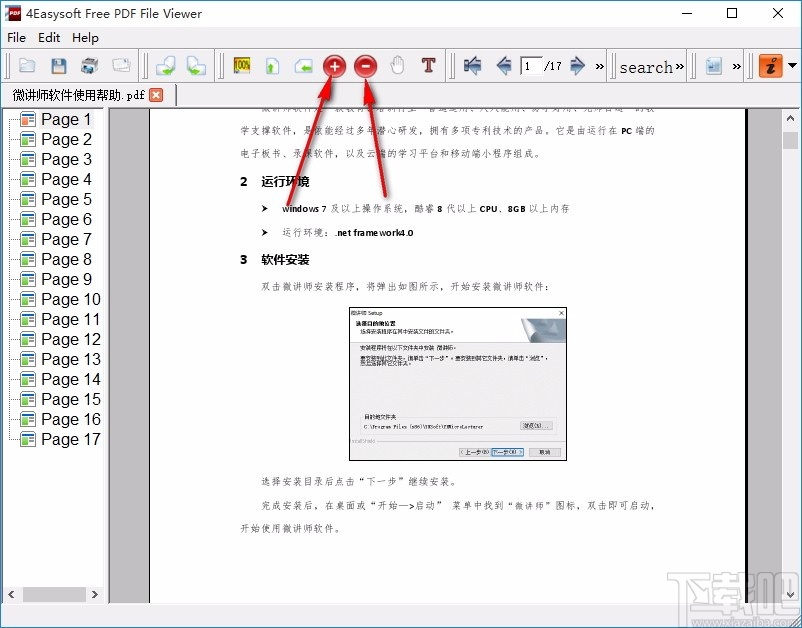This screenshot has height=628, width=802.
Task: Open the Edit menu
Action: coord(48,37)
